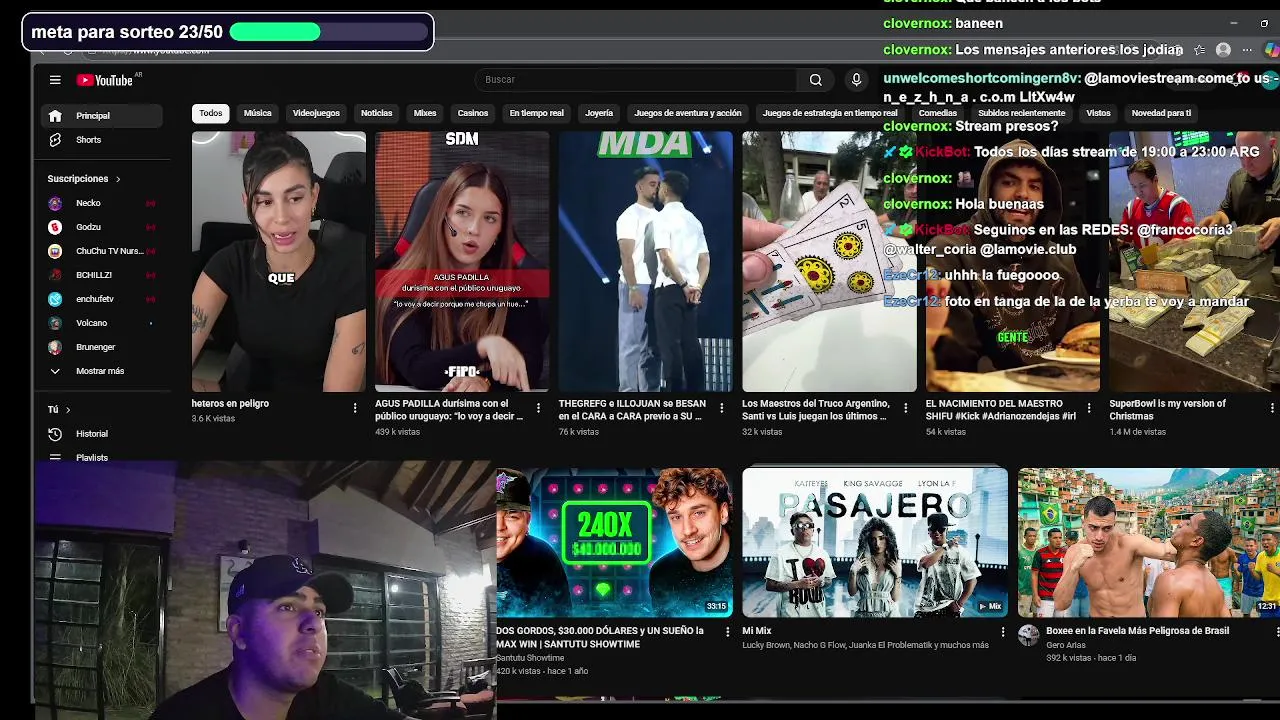Open BCHILLZI channel subscription
This screenshot has width=1280, height=720.
(x=102, y=275)
